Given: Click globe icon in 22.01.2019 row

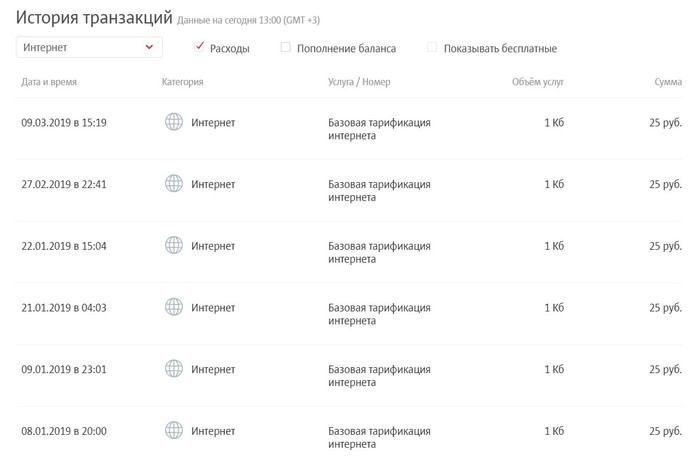Looking at the screenshot, I should point(174,245).
